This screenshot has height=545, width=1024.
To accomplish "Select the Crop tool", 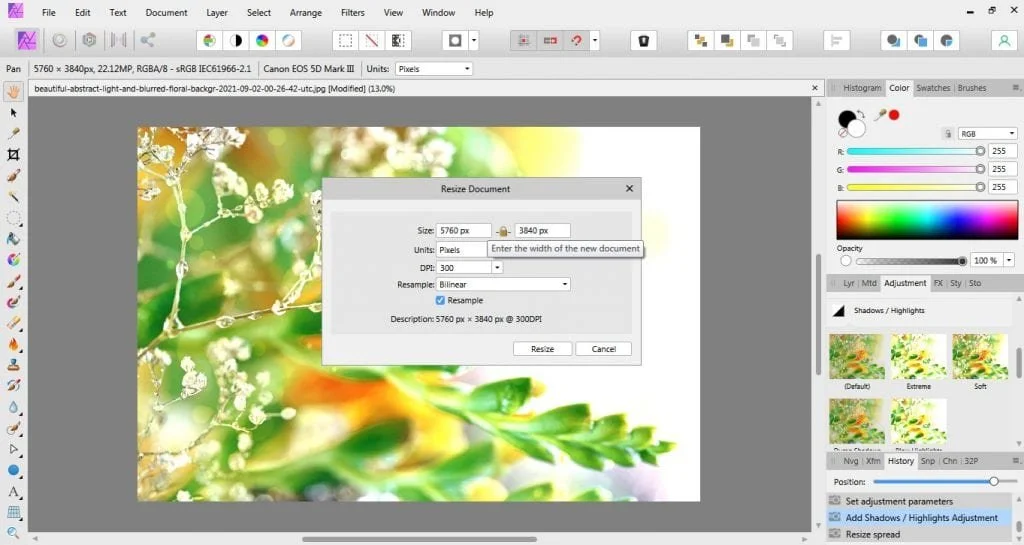I will pyautogui.click(x=13, y=155).
